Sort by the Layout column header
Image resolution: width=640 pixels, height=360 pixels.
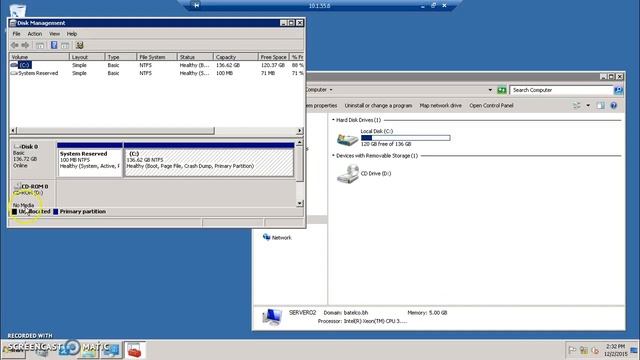[87, 57]
